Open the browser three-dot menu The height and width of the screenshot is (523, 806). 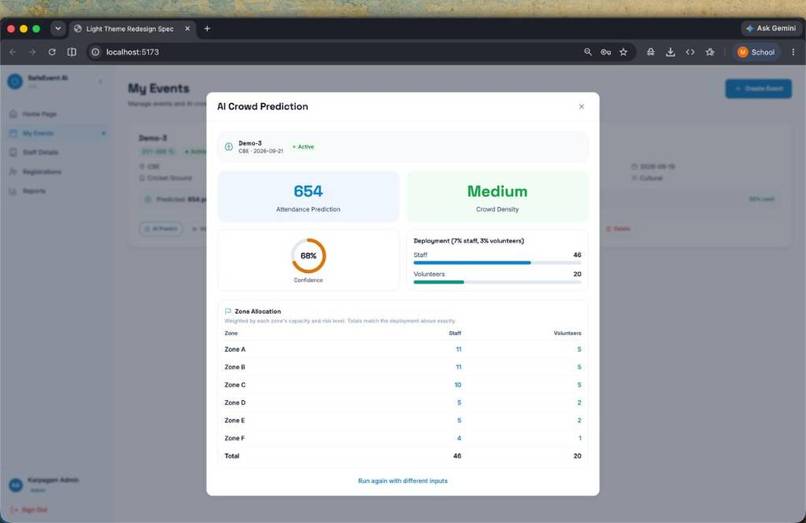(793, 52)
